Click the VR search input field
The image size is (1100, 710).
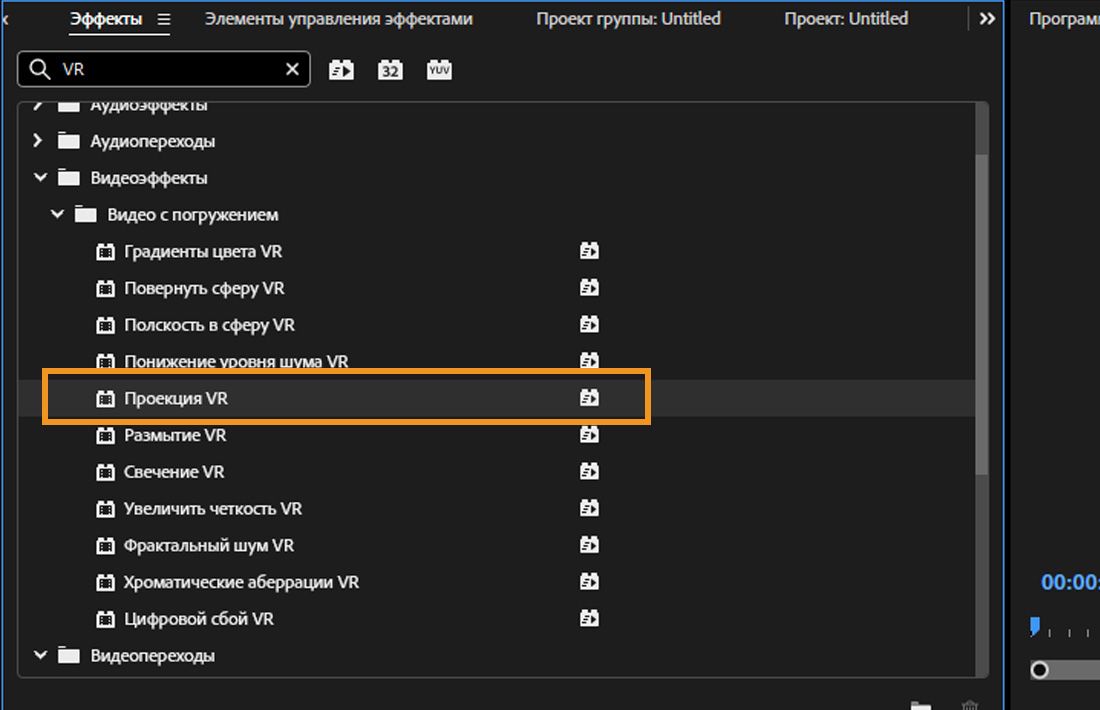click(163, 69)
